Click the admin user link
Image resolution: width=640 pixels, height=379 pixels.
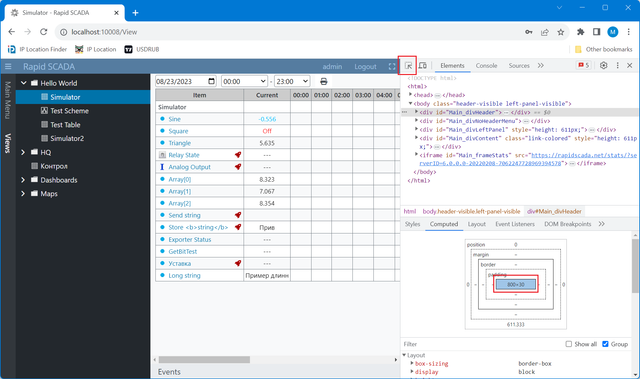[332, 66]
